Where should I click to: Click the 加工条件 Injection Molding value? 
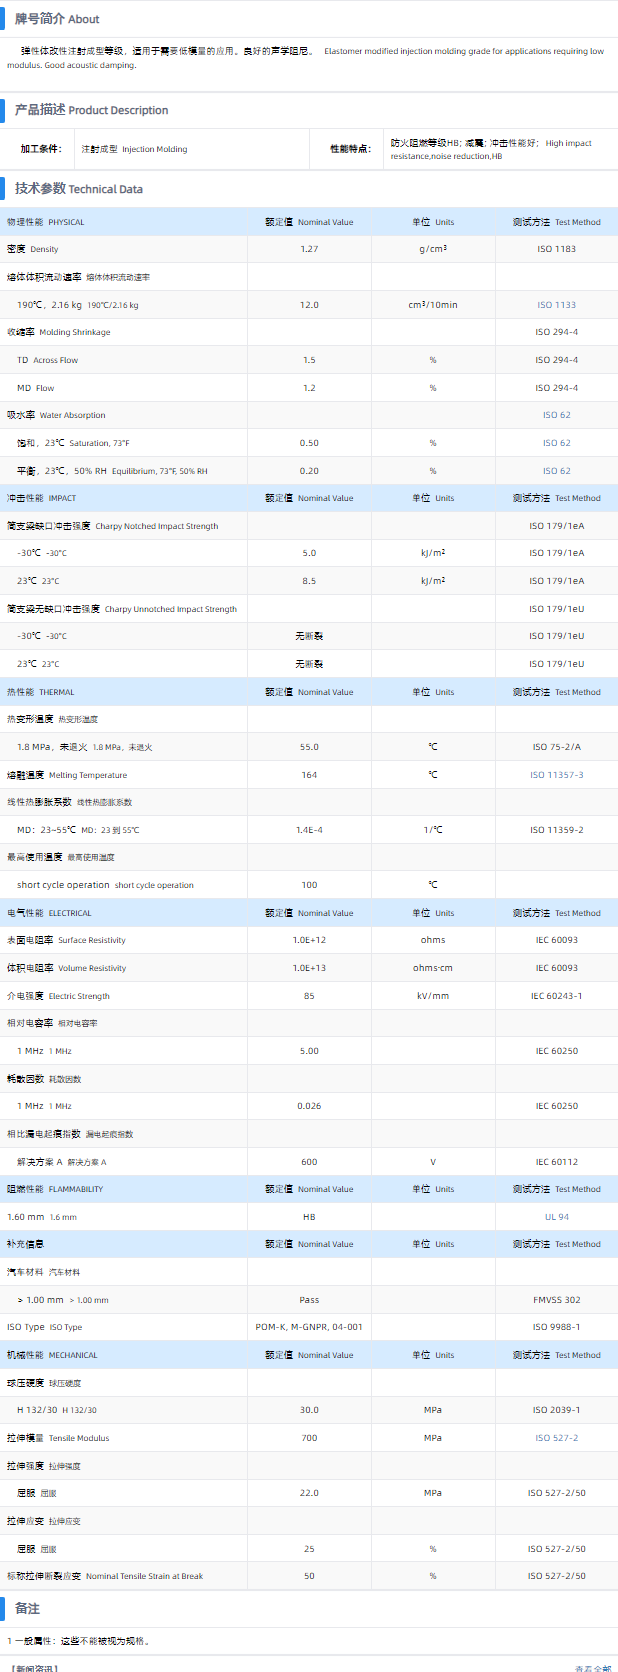tap(134, 149)
